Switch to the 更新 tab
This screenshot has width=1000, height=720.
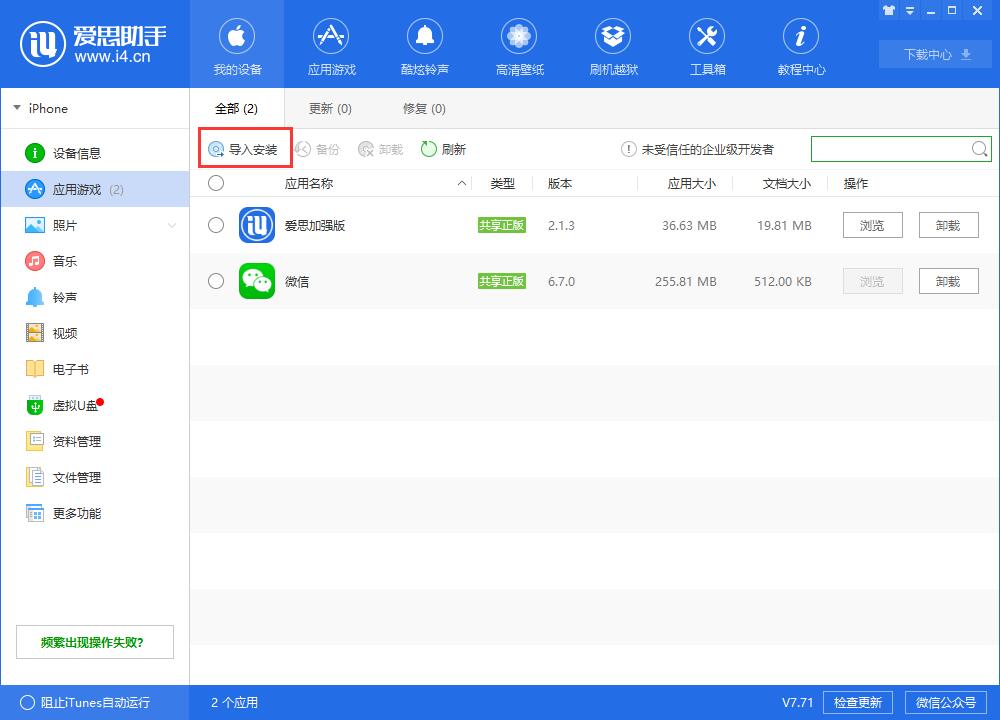pos(330,108)
